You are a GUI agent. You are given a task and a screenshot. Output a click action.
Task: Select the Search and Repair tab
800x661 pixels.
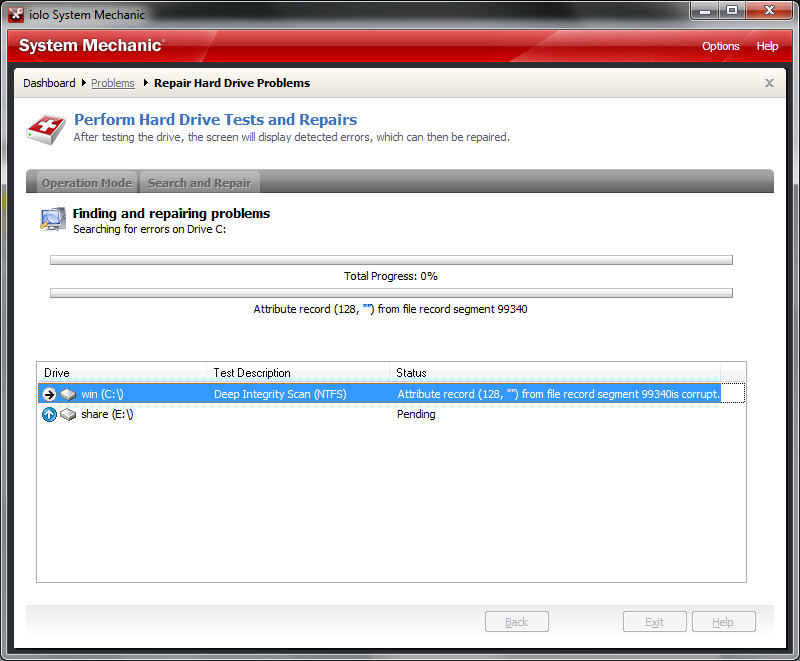(x=200, y=183)
